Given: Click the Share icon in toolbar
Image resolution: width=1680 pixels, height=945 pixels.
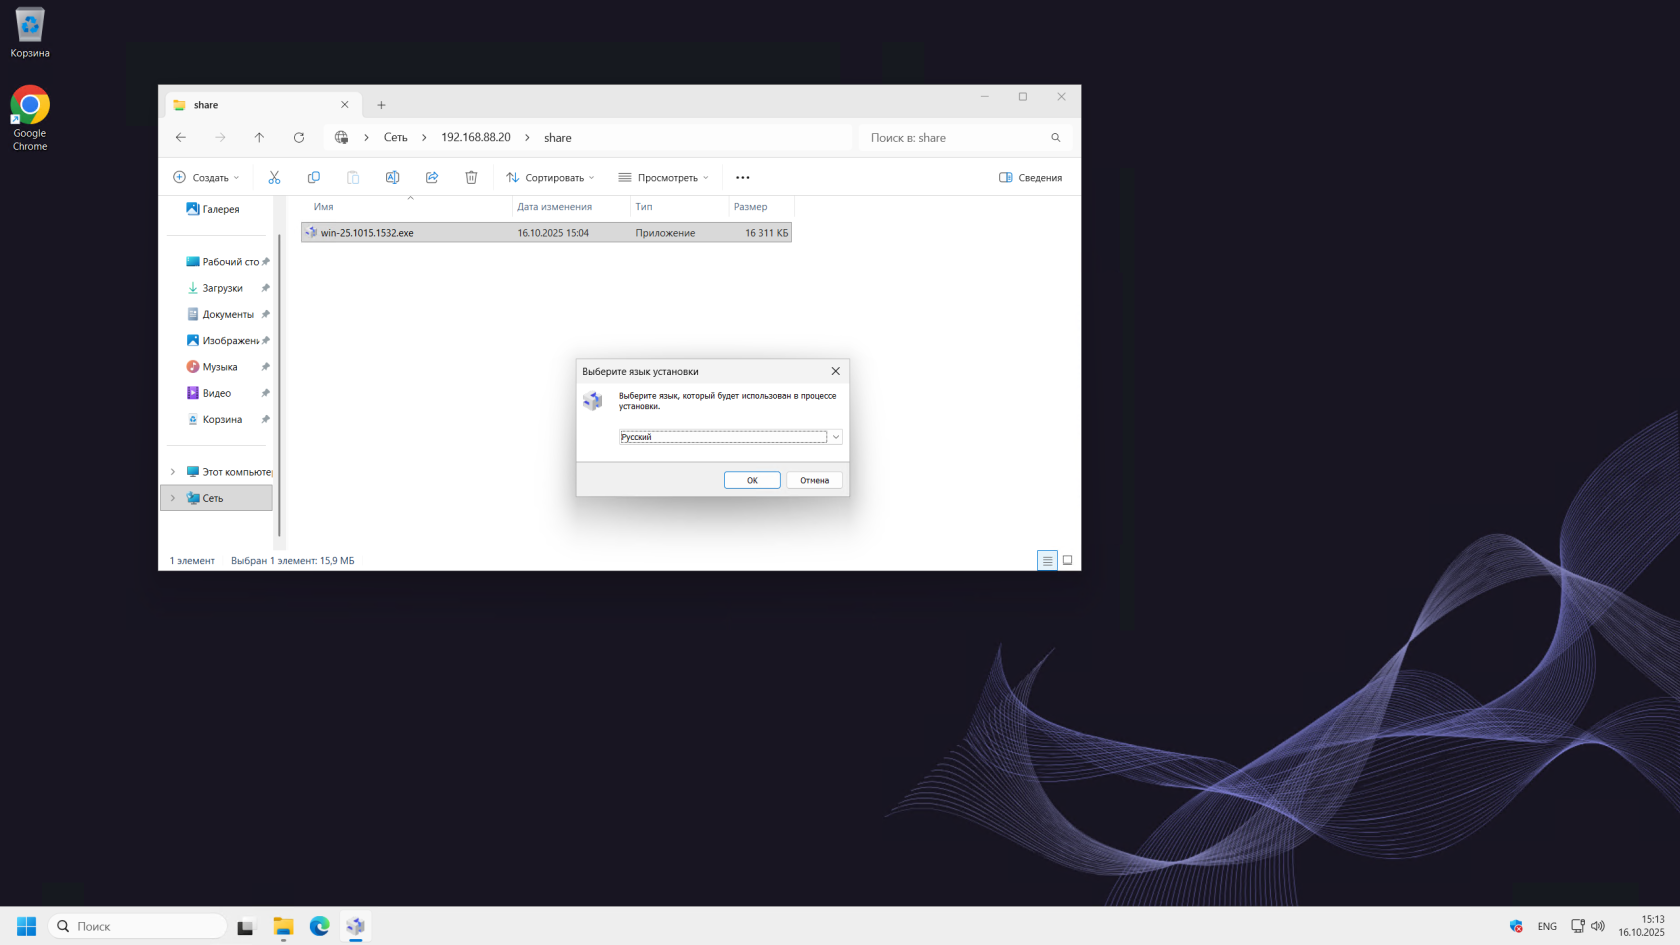Looking at the screenshot, I should (432, 177).
